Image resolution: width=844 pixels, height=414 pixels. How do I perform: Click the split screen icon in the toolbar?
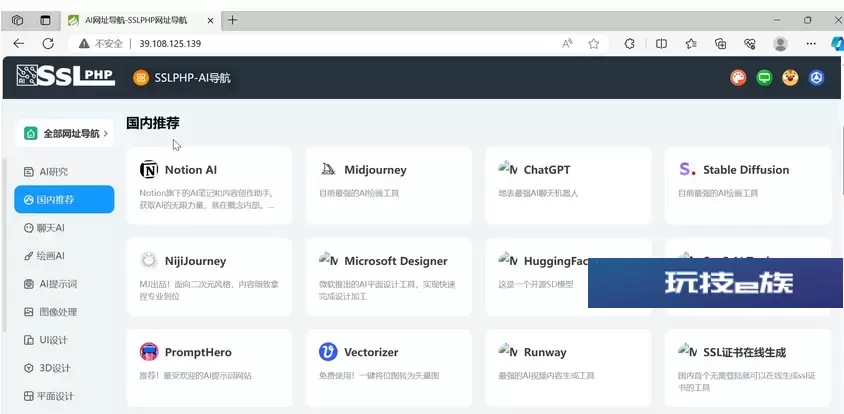click(661, 44)
